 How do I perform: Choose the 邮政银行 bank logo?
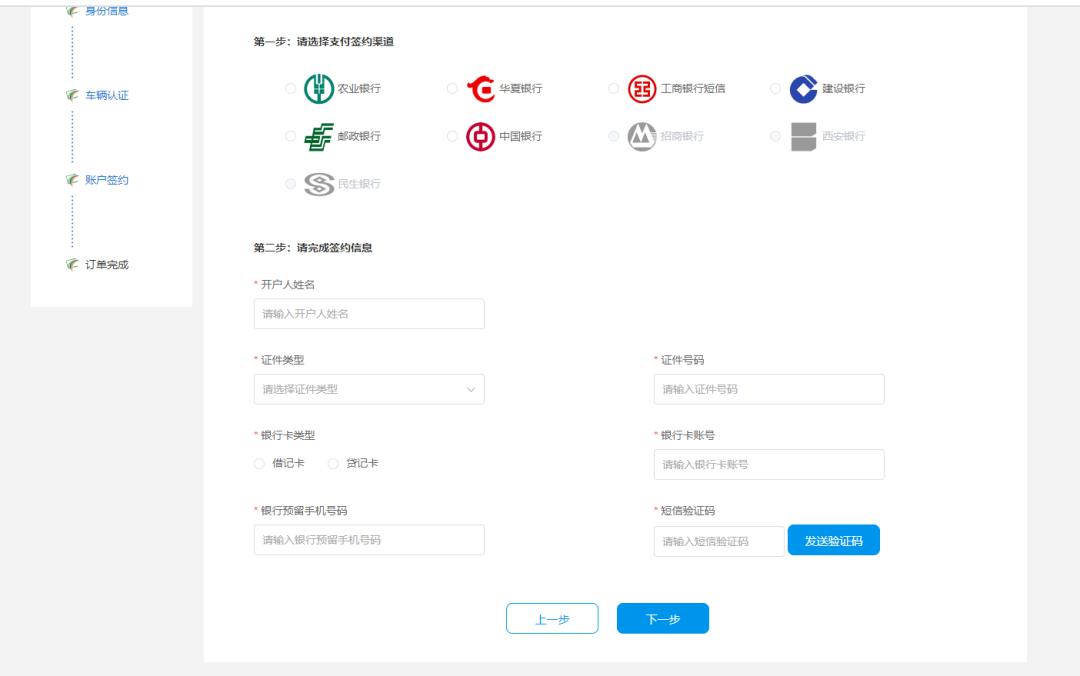(x=320, y=138)
